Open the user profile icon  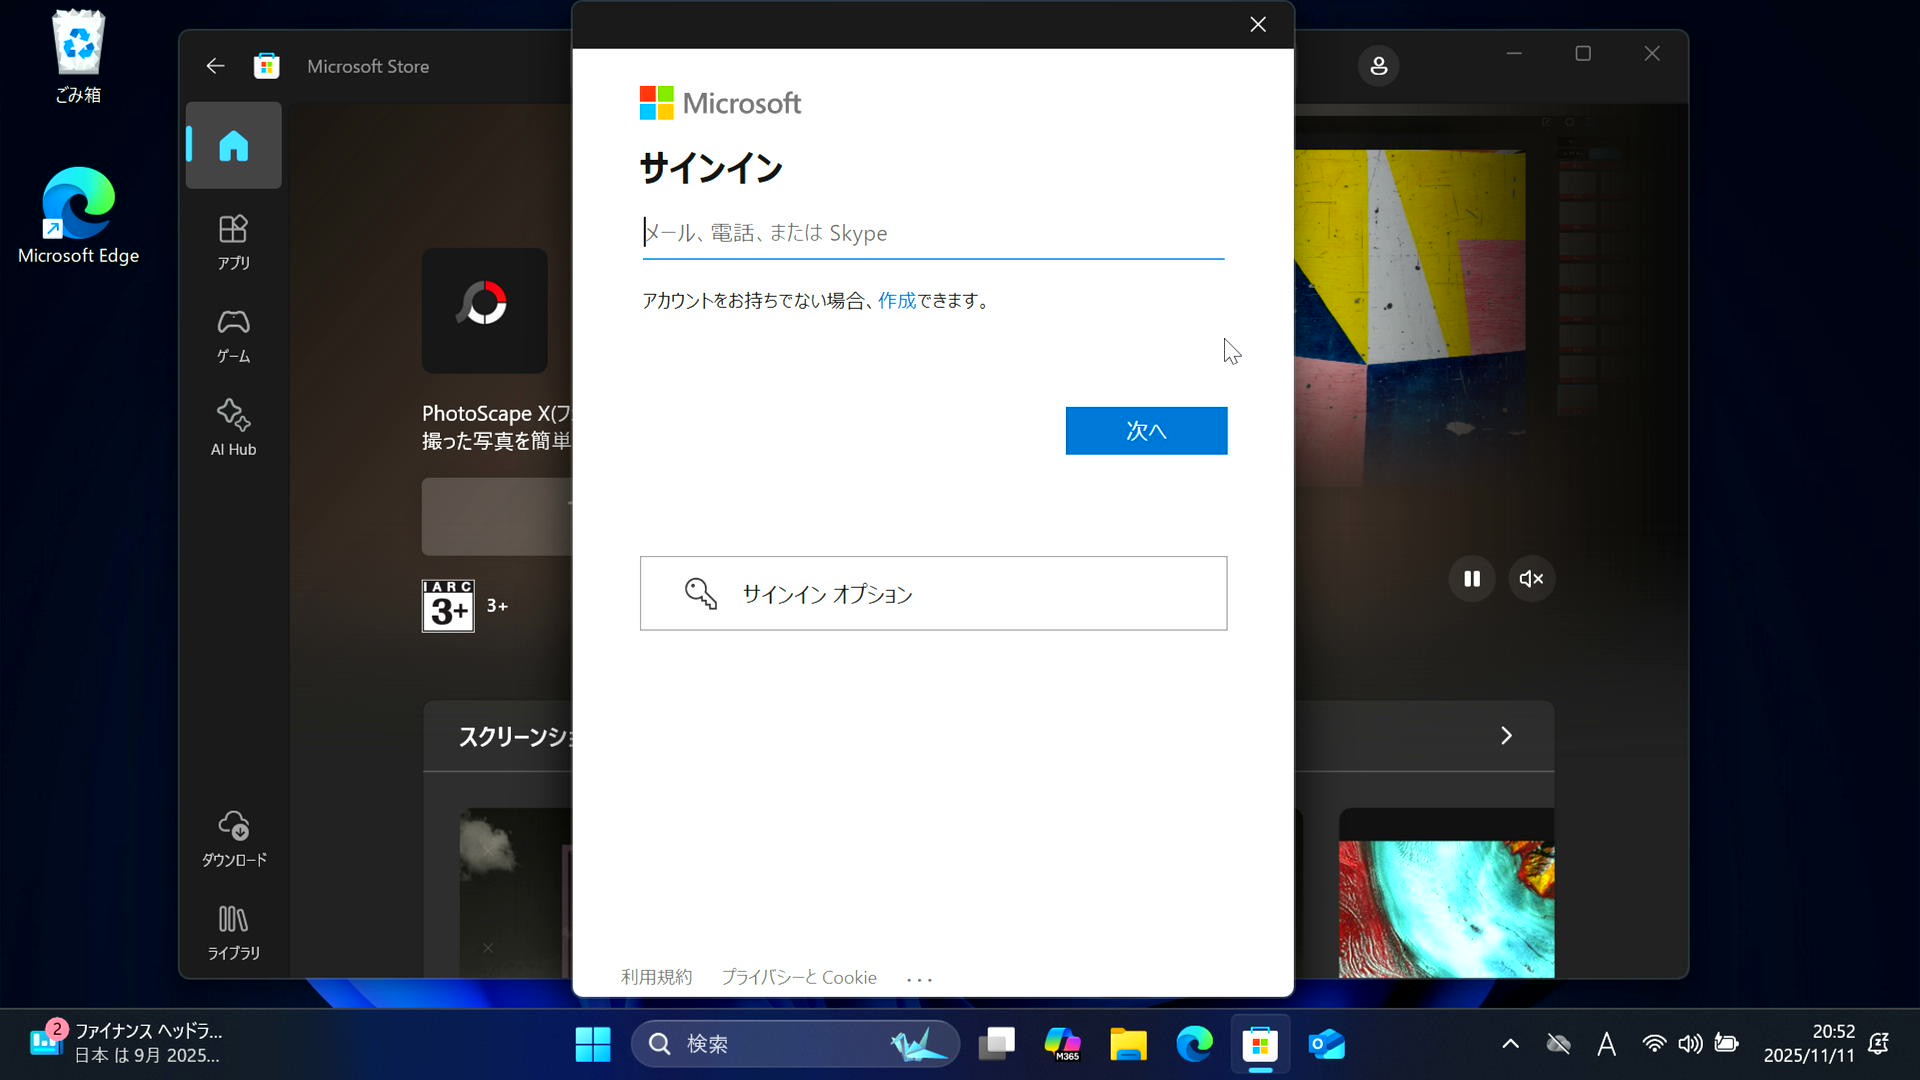[1378, 66]
